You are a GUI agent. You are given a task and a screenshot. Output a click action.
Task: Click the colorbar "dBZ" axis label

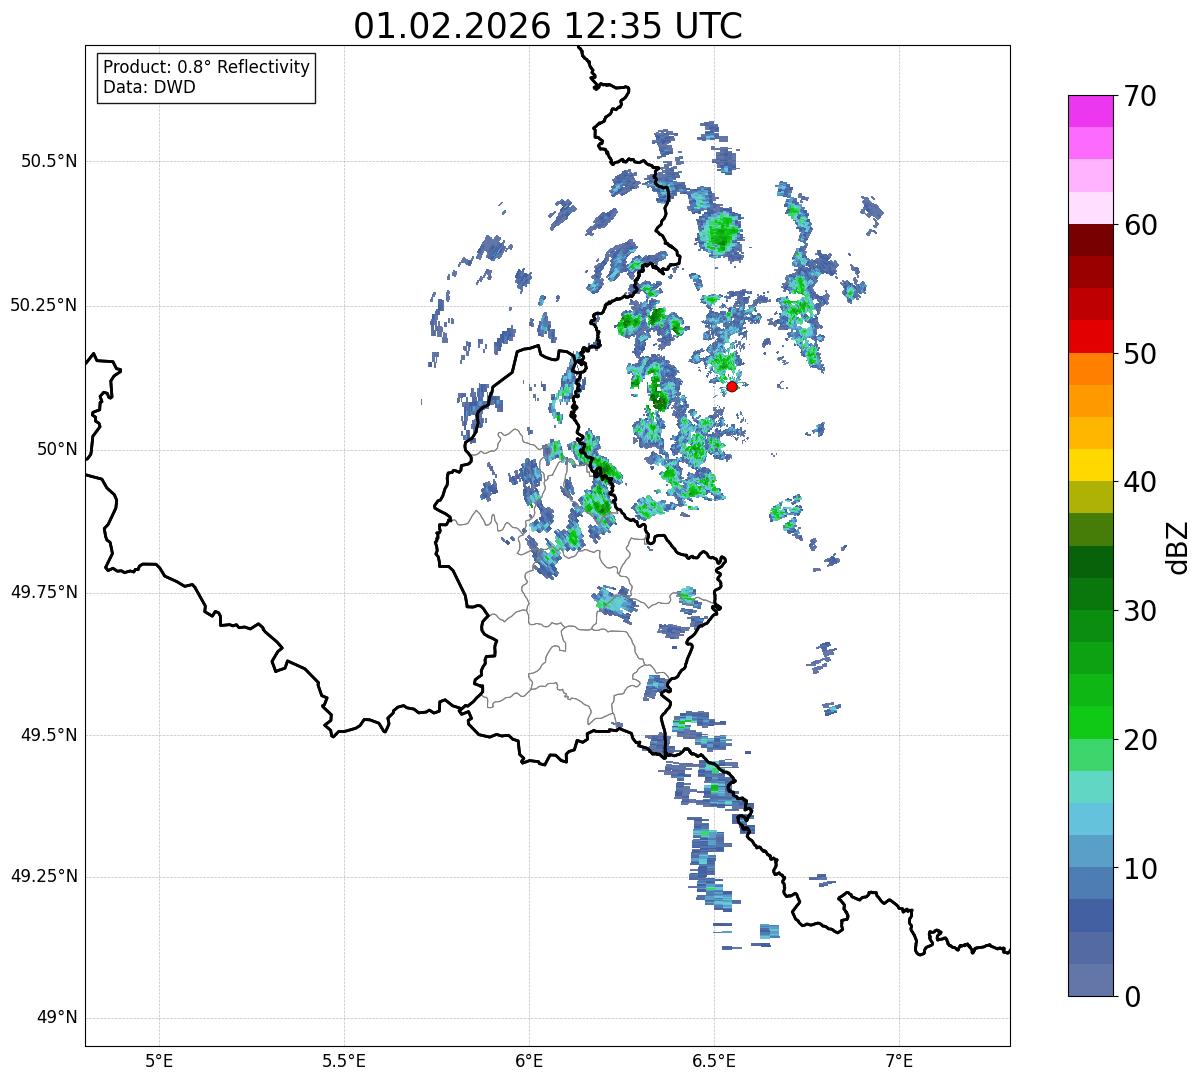click(1178, 547)
